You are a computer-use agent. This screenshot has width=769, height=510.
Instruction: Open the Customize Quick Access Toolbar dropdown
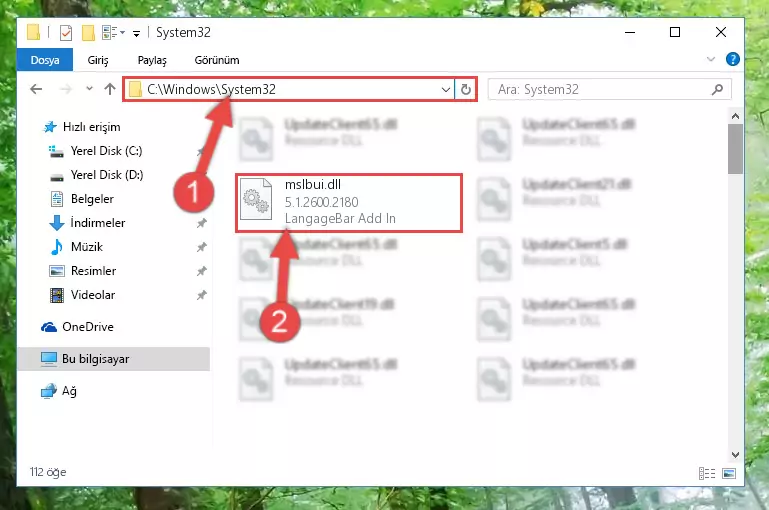click(x=136, y=33)
